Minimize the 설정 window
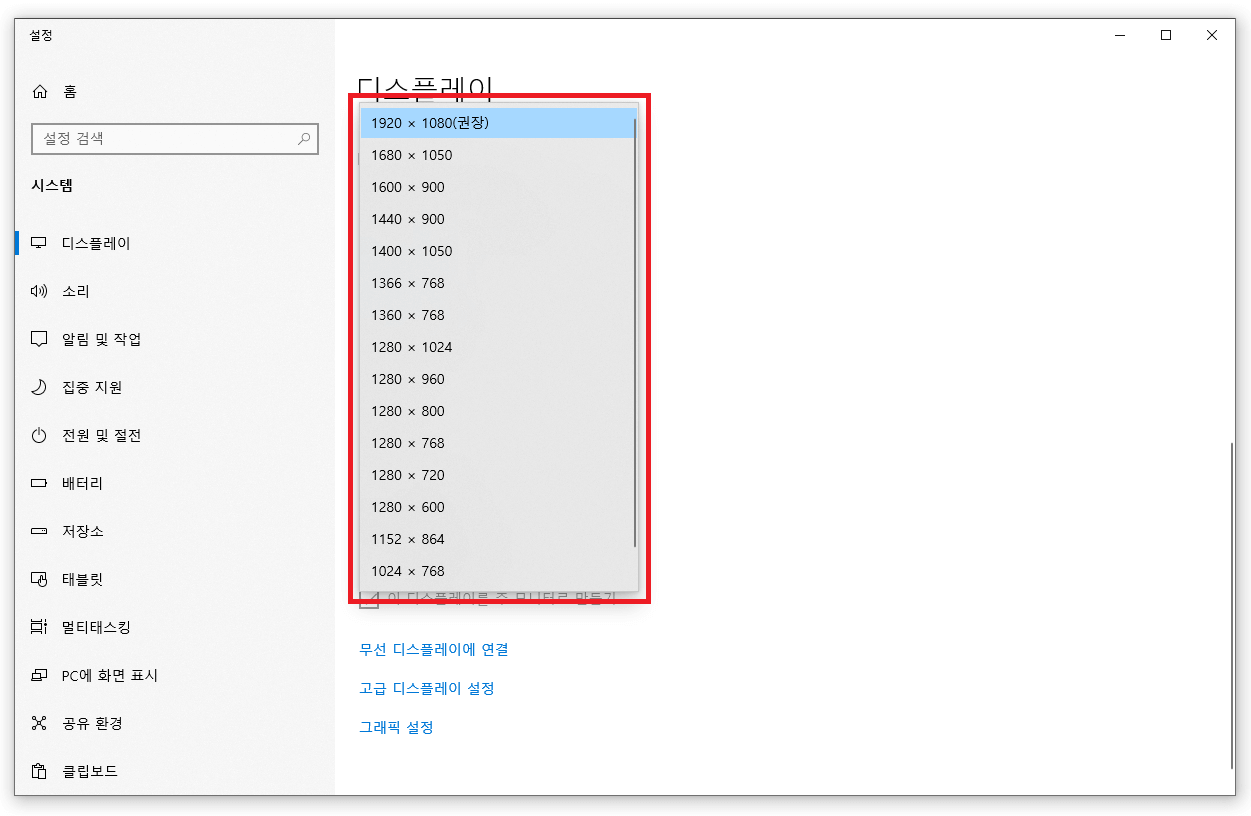Viewport: 1251px width, 816px height. pyautogui.click(x=1120, y=35)
